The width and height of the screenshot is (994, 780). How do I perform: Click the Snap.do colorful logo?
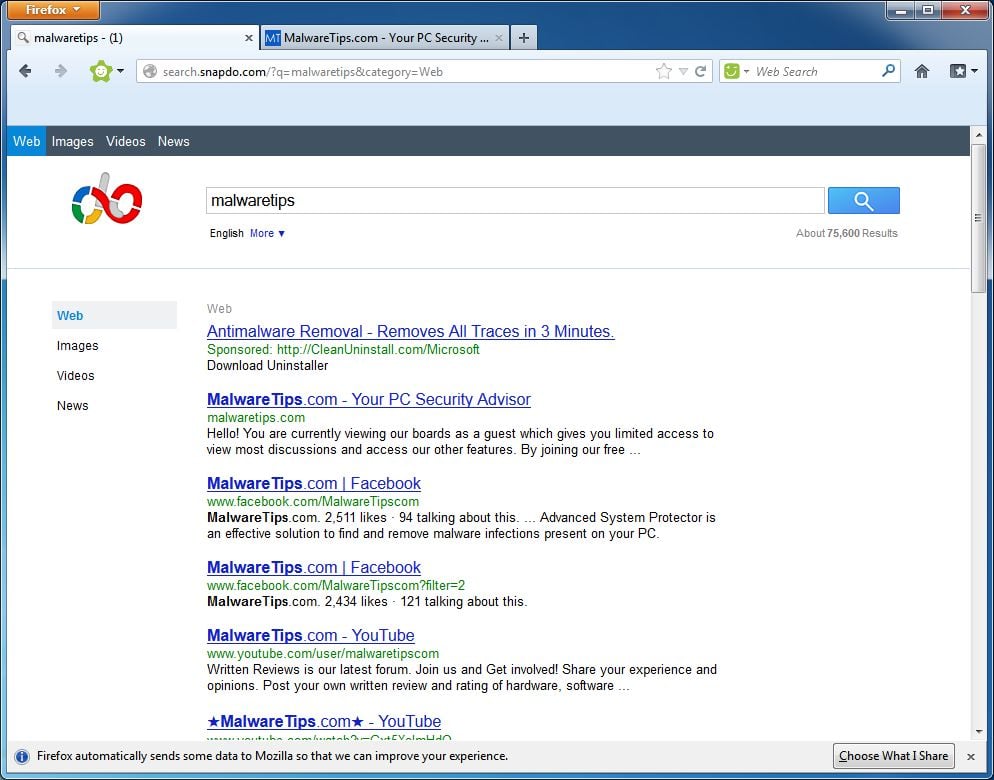106,200
